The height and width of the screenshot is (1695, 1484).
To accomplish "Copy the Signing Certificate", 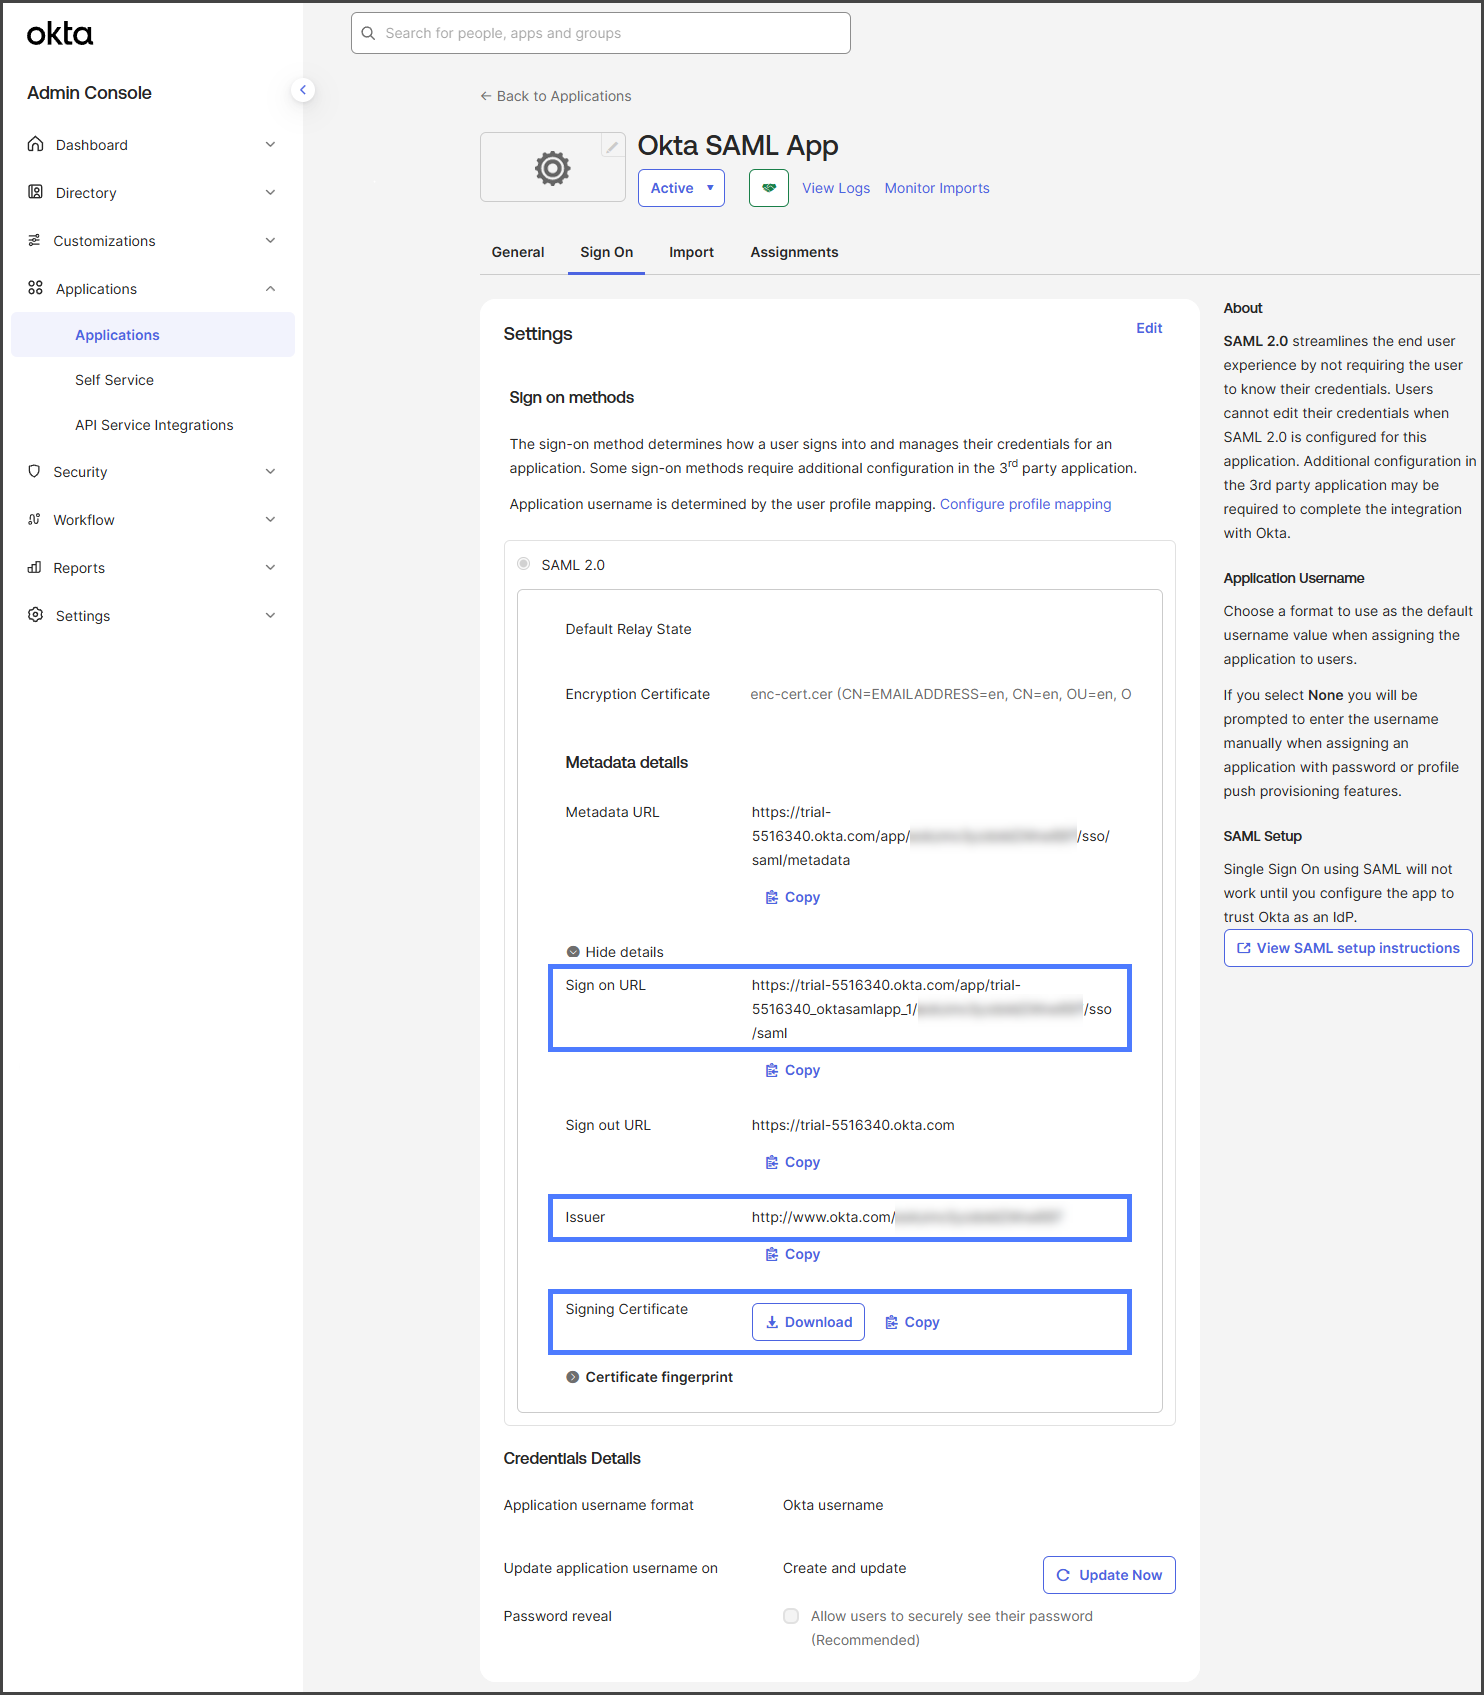I will (912, 1322).
